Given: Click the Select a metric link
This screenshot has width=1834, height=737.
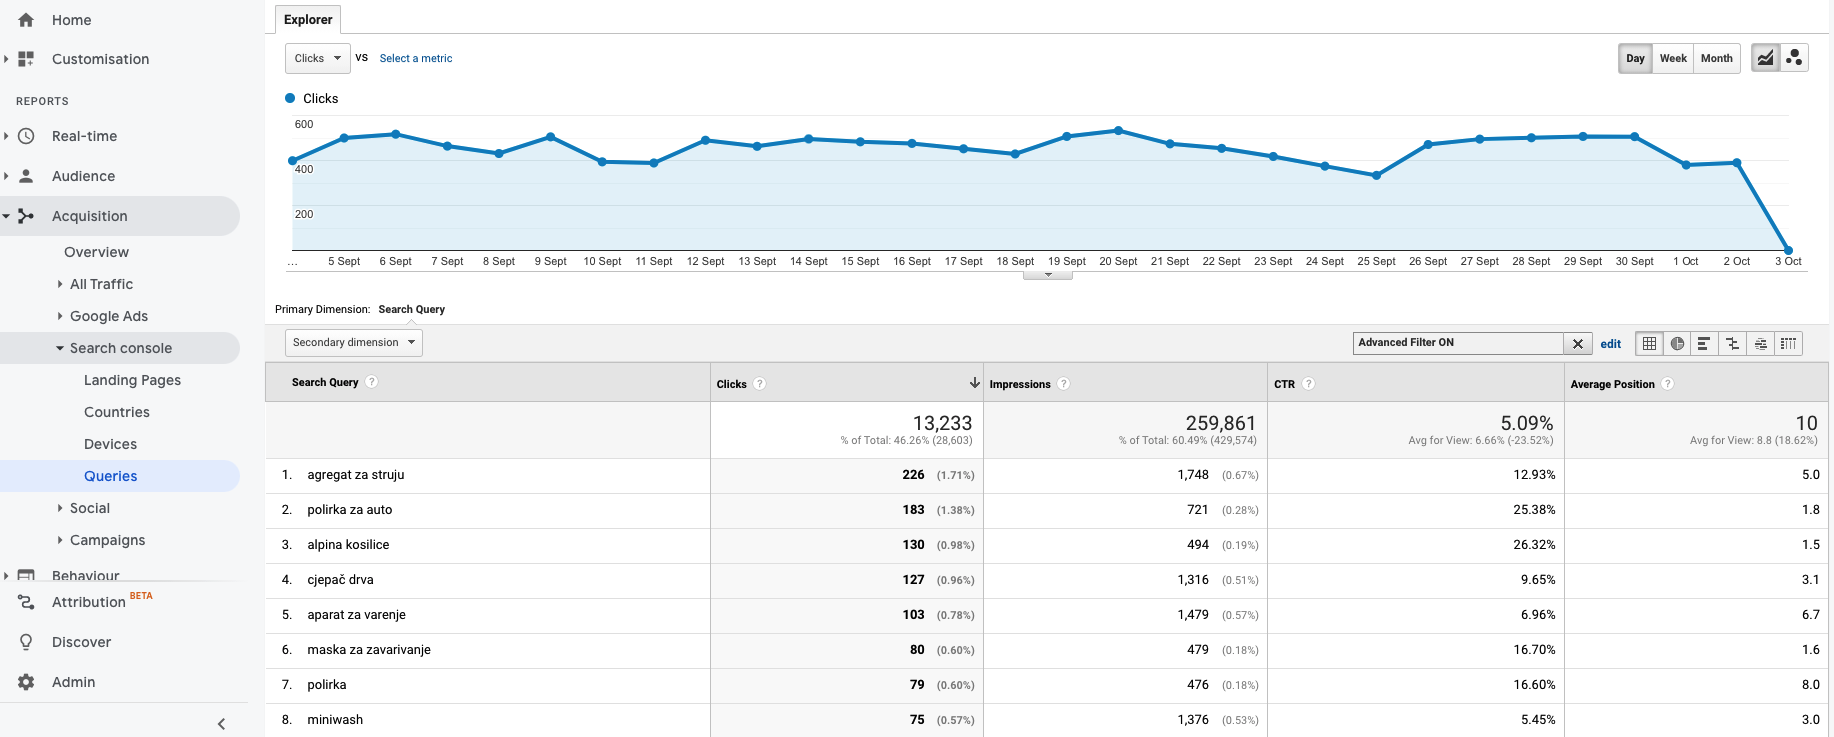Looking at the screenshot, I should pos(416,58).
